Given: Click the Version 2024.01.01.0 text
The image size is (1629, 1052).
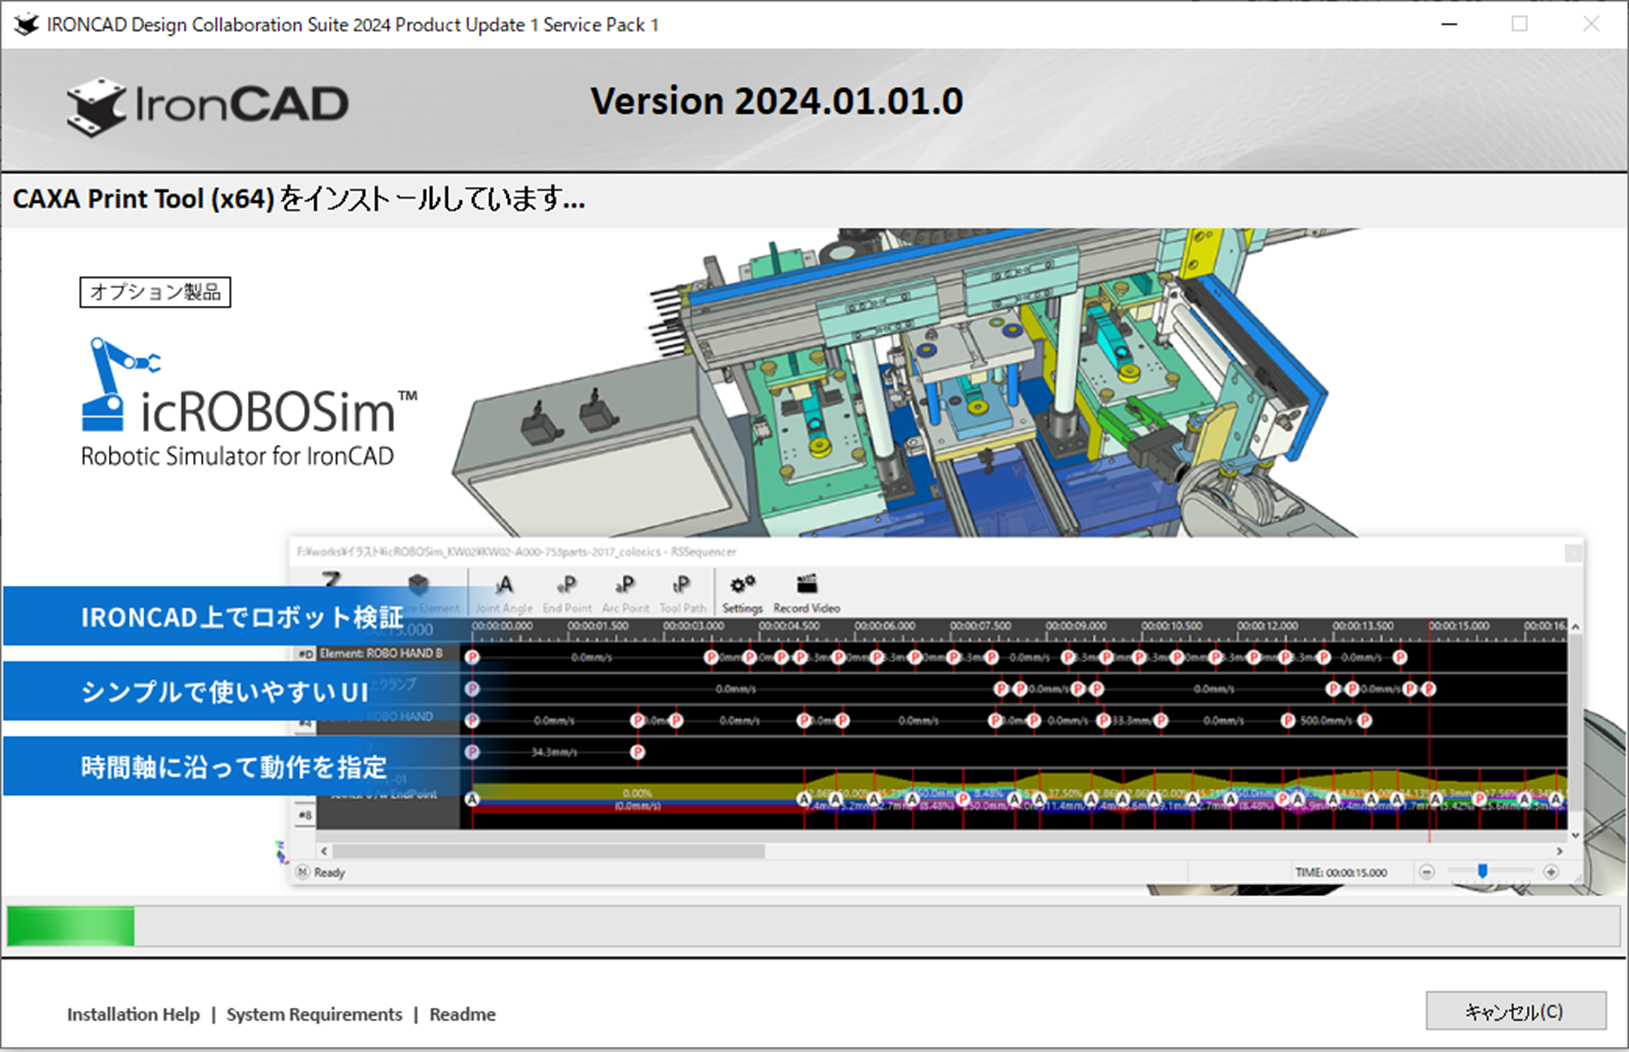Looking at the screenshot, I should pos(777,101).
